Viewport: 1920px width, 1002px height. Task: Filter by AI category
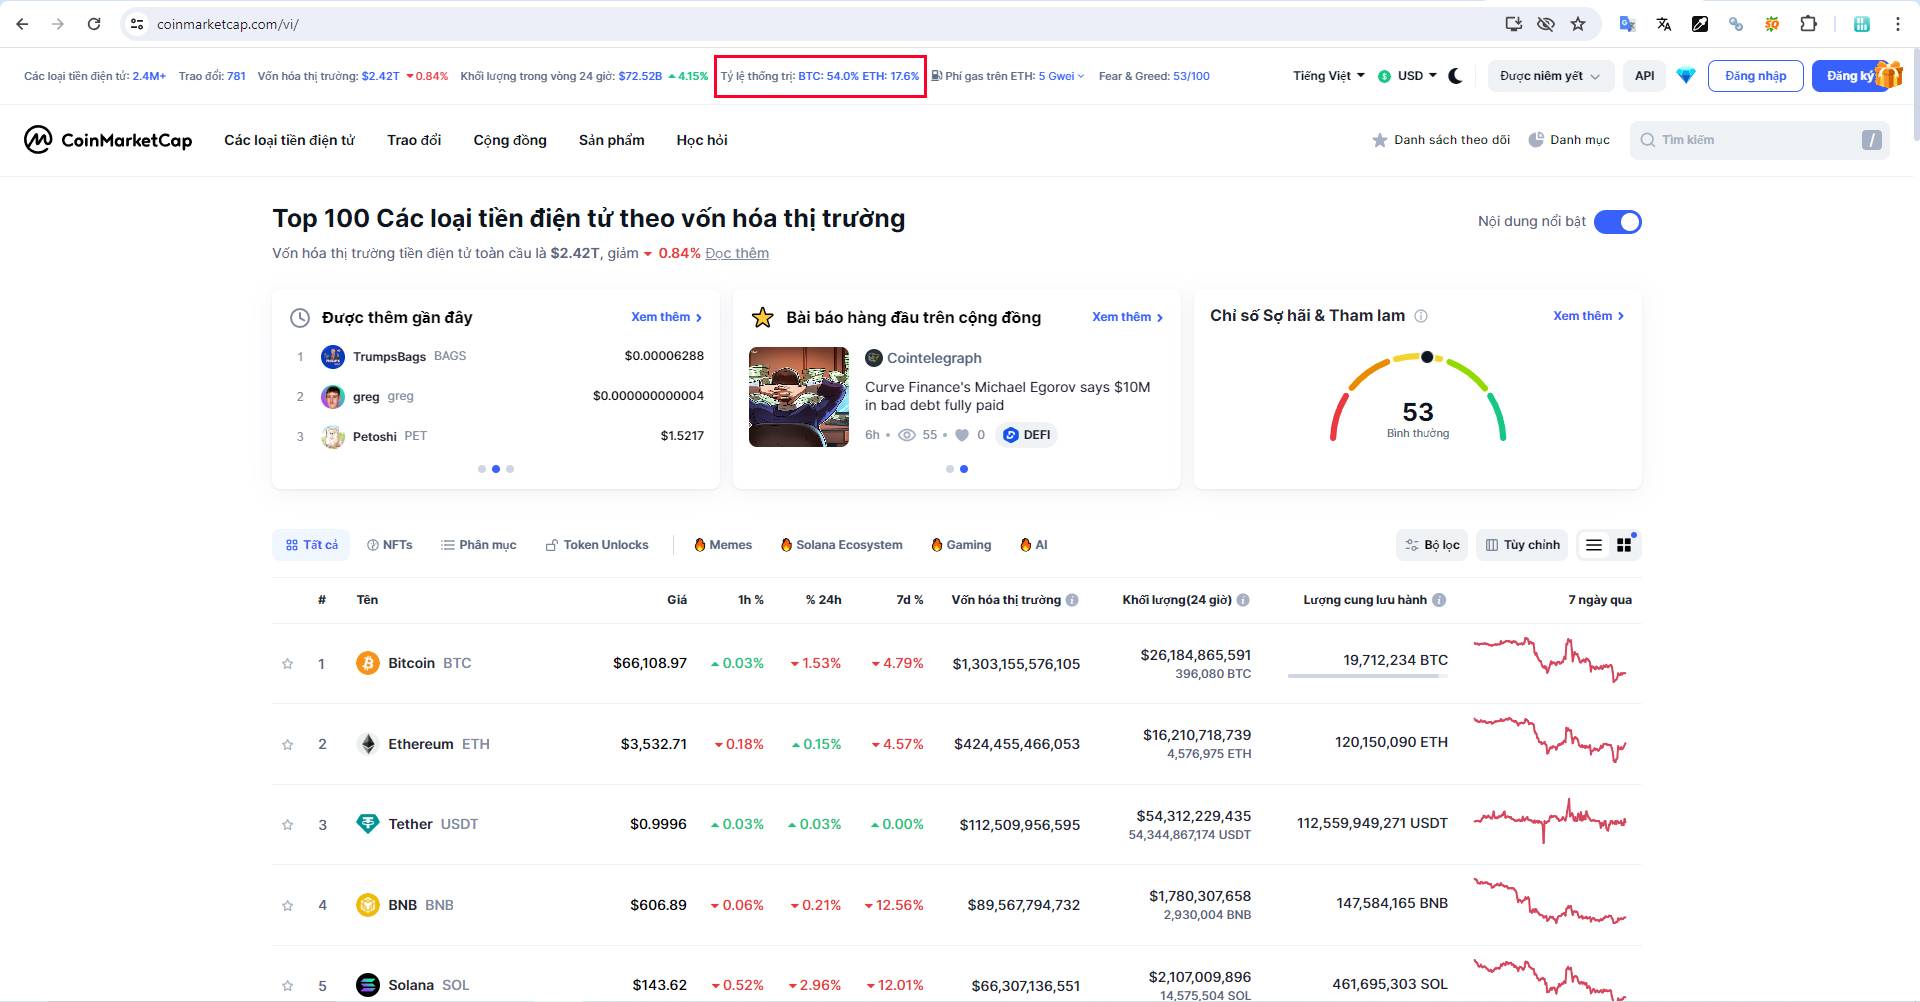[x=1033, y=545]
